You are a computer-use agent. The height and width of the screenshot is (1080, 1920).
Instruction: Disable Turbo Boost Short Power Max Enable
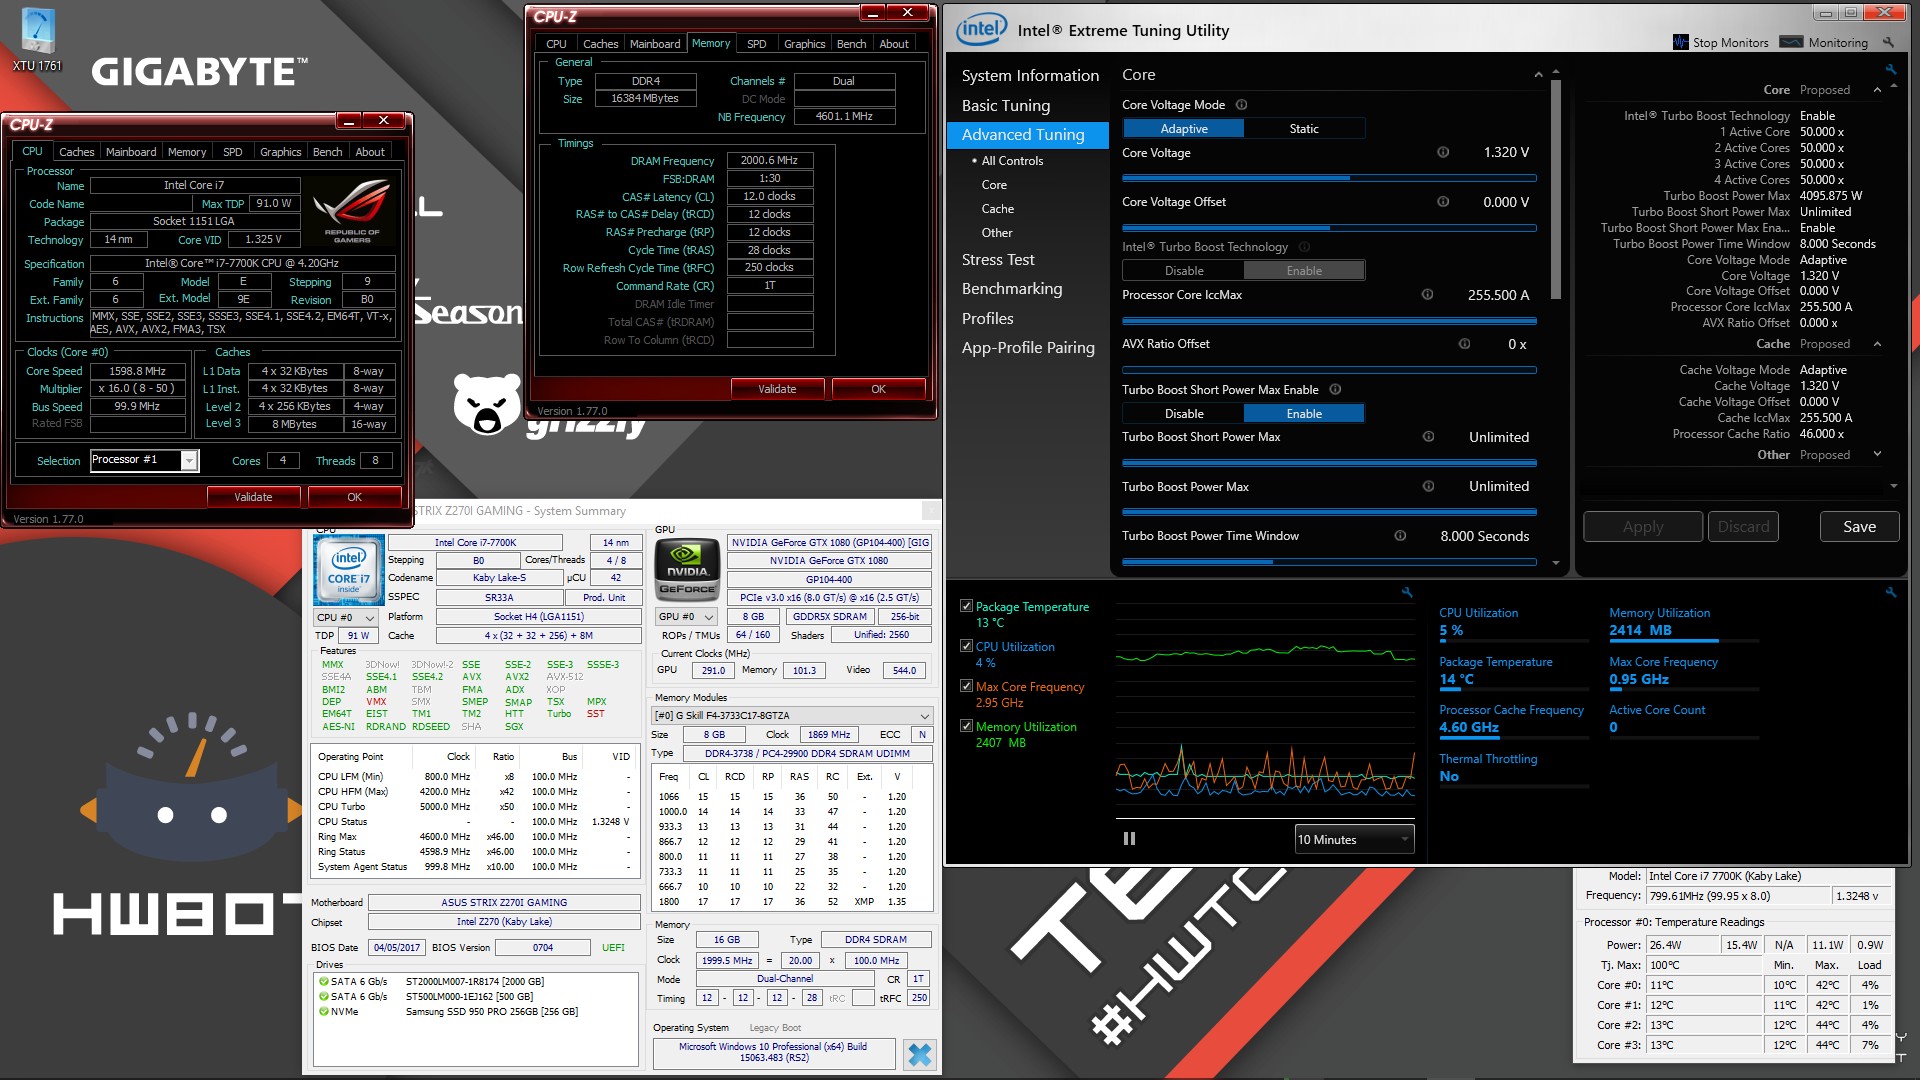pos(1184,414)
